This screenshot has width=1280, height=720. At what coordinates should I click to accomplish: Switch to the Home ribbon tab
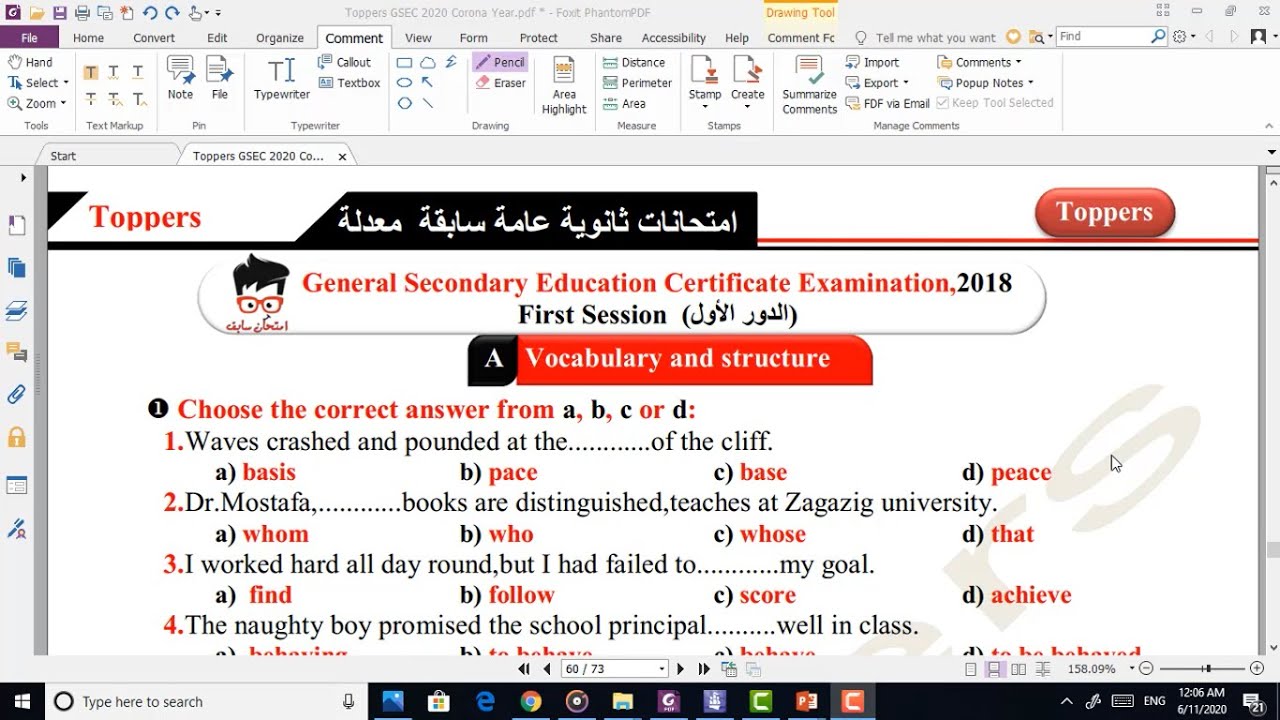click(x=88, y=38)
